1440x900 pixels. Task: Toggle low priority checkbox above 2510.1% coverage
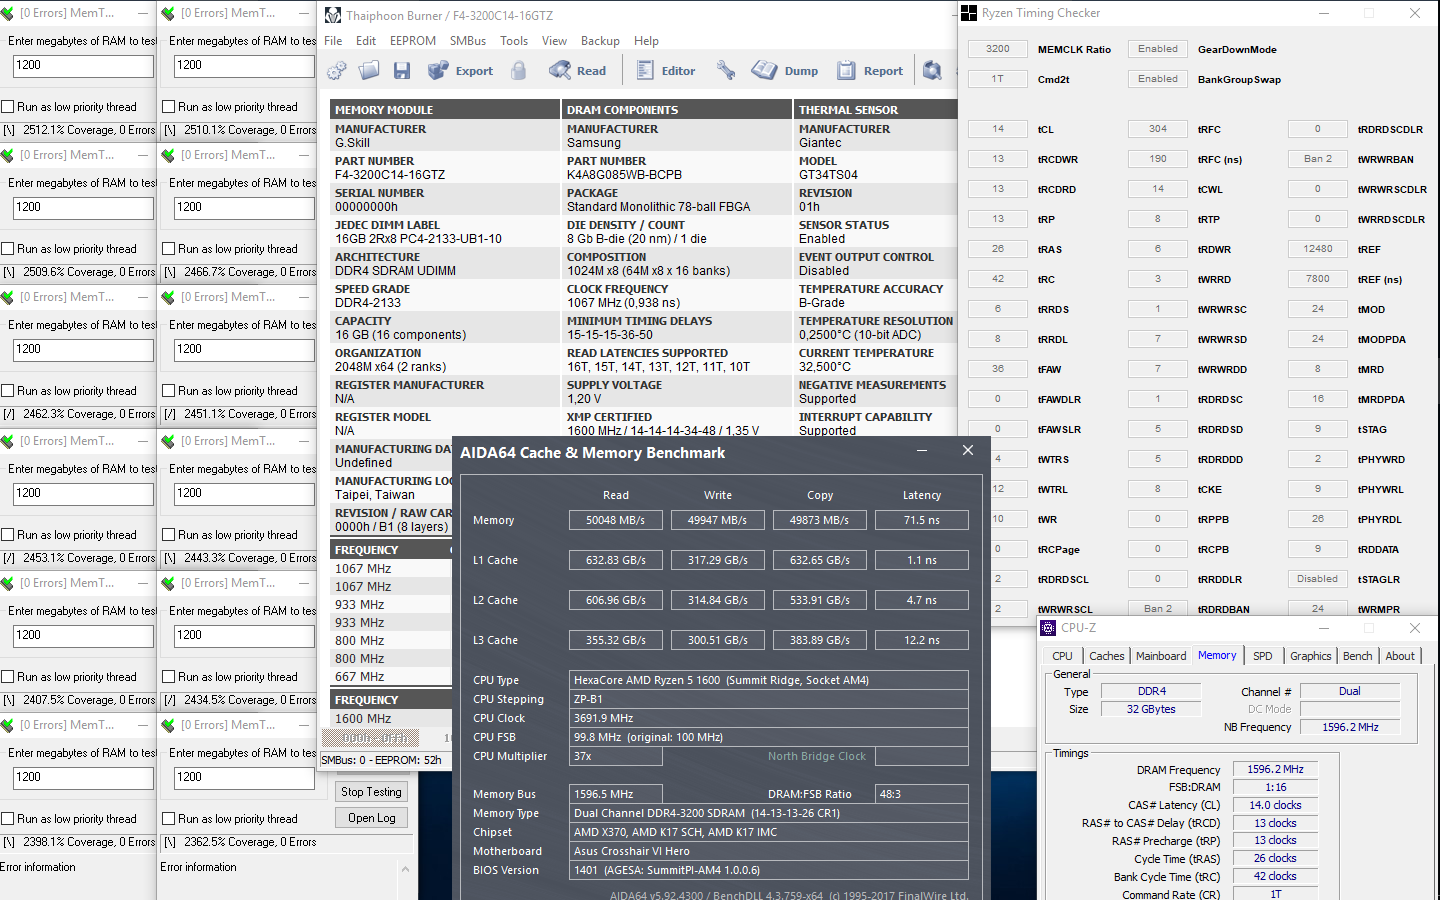pyautogui.click(x=169, y=107)
